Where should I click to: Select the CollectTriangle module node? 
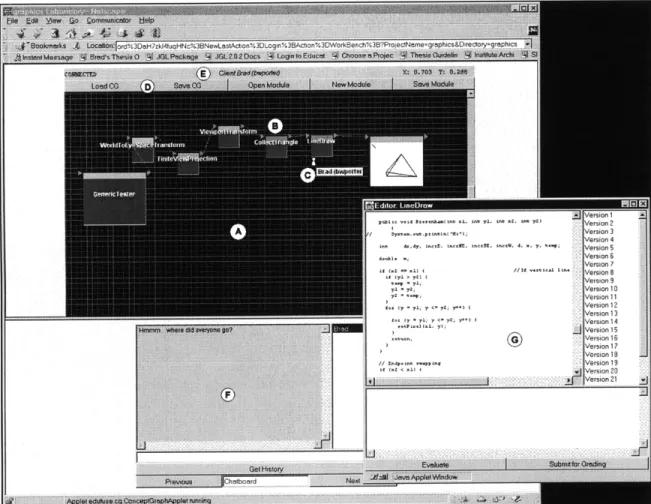coord(277,147)
